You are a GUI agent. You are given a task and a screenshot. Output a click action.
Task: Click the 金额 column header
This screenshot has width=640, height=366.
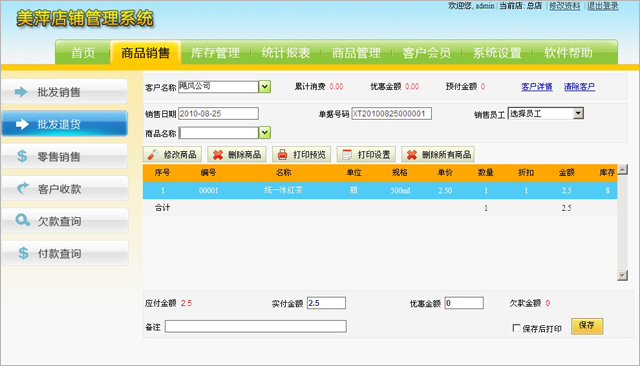click(567, 173)
